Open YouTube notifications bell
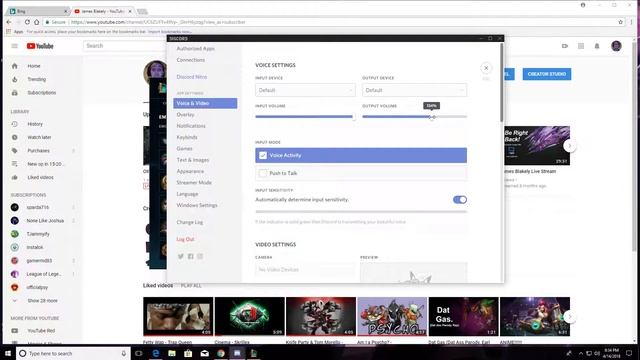 tap(597, 46)
